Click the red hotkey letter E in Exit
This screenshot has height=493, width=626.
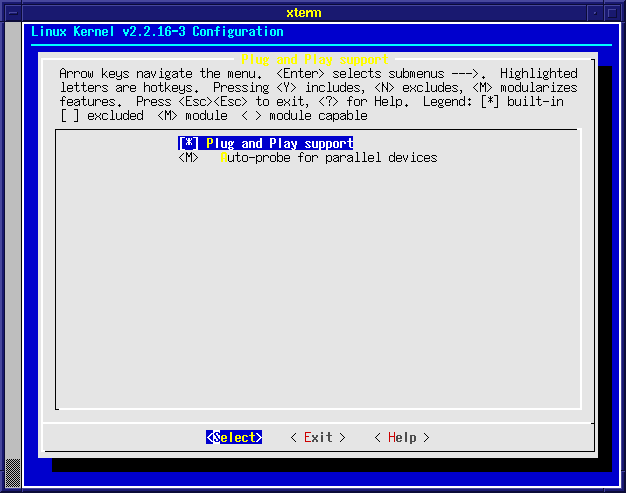tap(307, 438)
